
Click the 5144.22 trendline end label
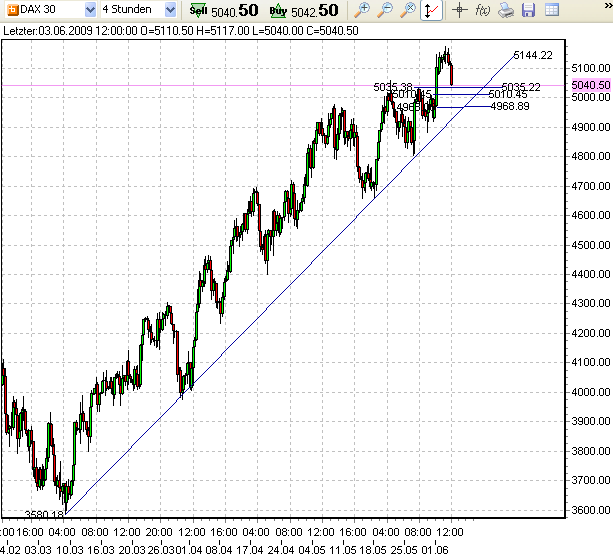[x=533, y=56]
